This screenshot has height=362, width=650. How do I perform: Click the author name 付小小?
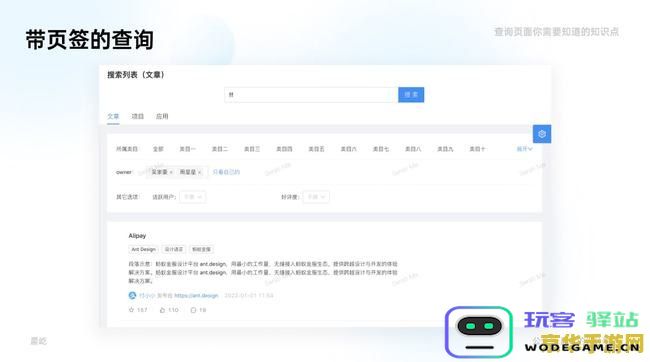147,296
